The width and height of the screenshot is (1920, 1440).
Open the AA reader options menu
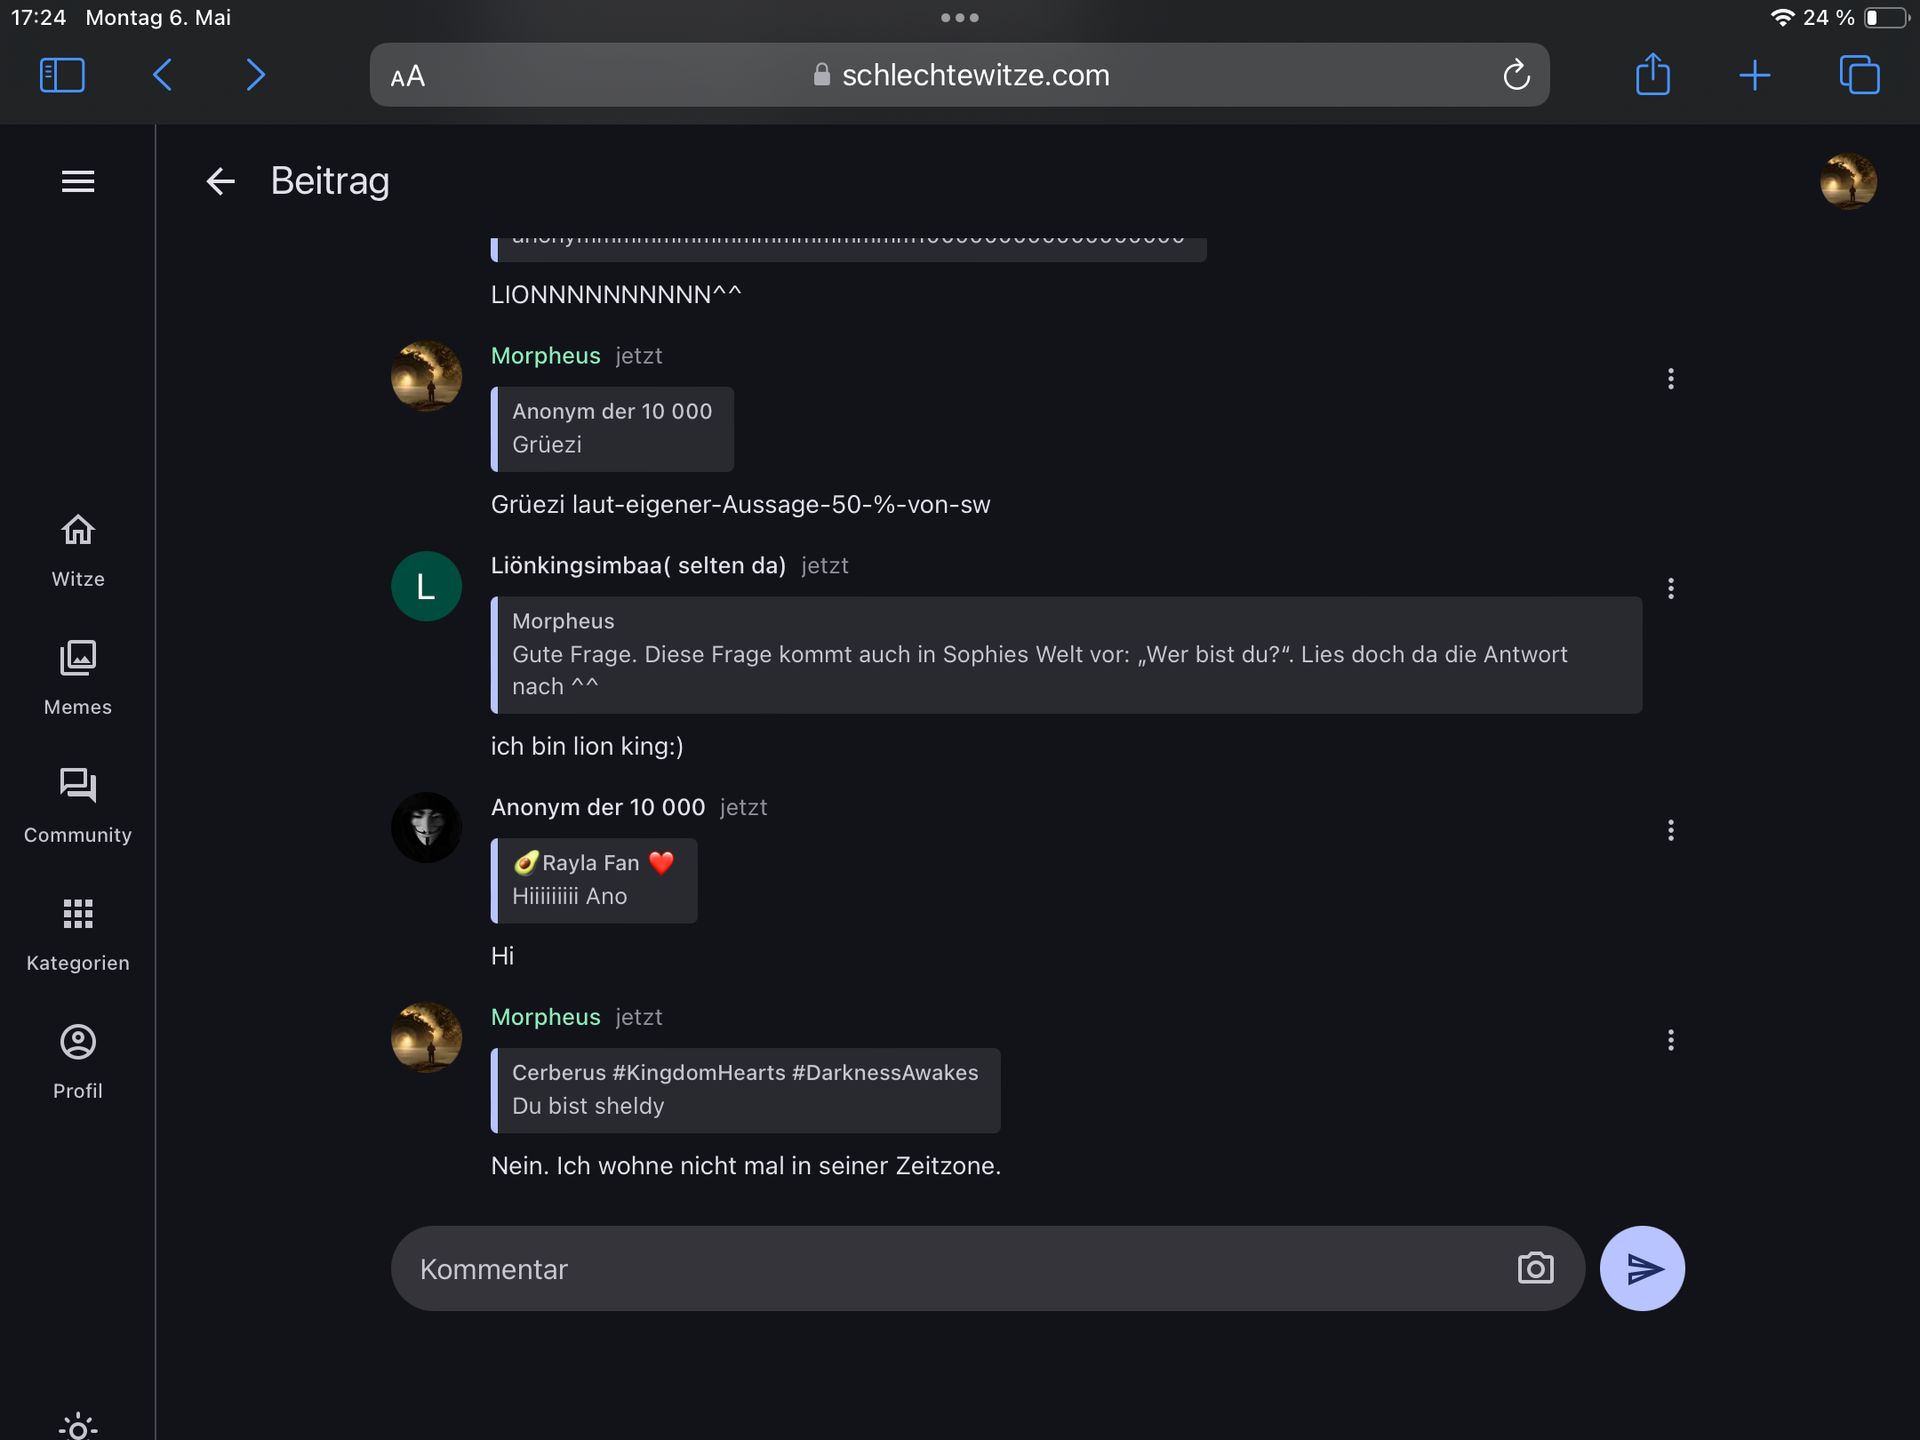point(408,76)
